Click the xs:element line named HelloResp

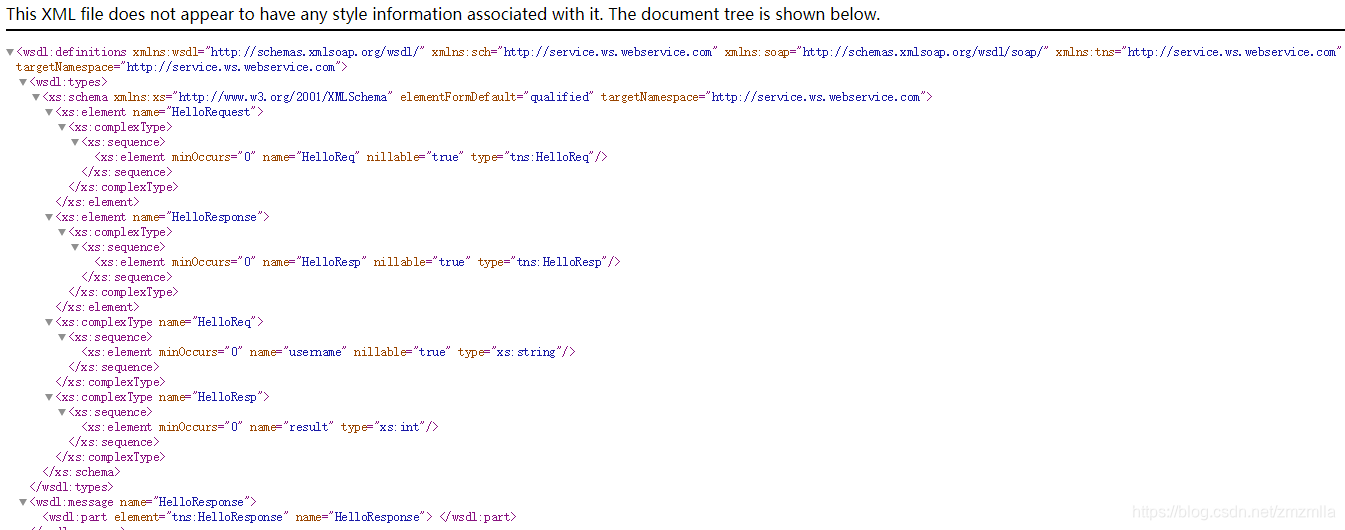pos(358,262)
